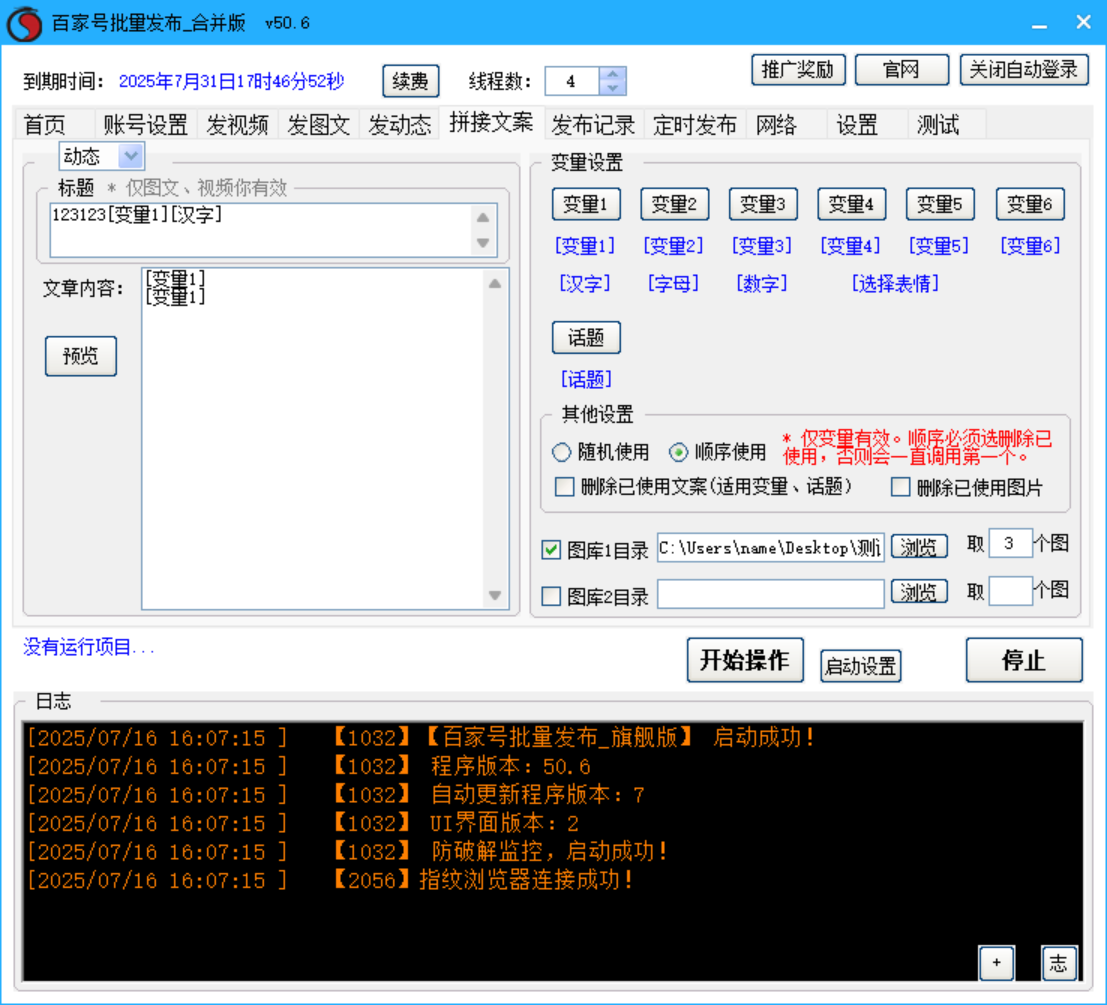Image resolution: width=1107 pixels, height=1005 pixels.
Task: Insert [变量2] link tag
Action: pyautogui.click(x=674, y=246)
